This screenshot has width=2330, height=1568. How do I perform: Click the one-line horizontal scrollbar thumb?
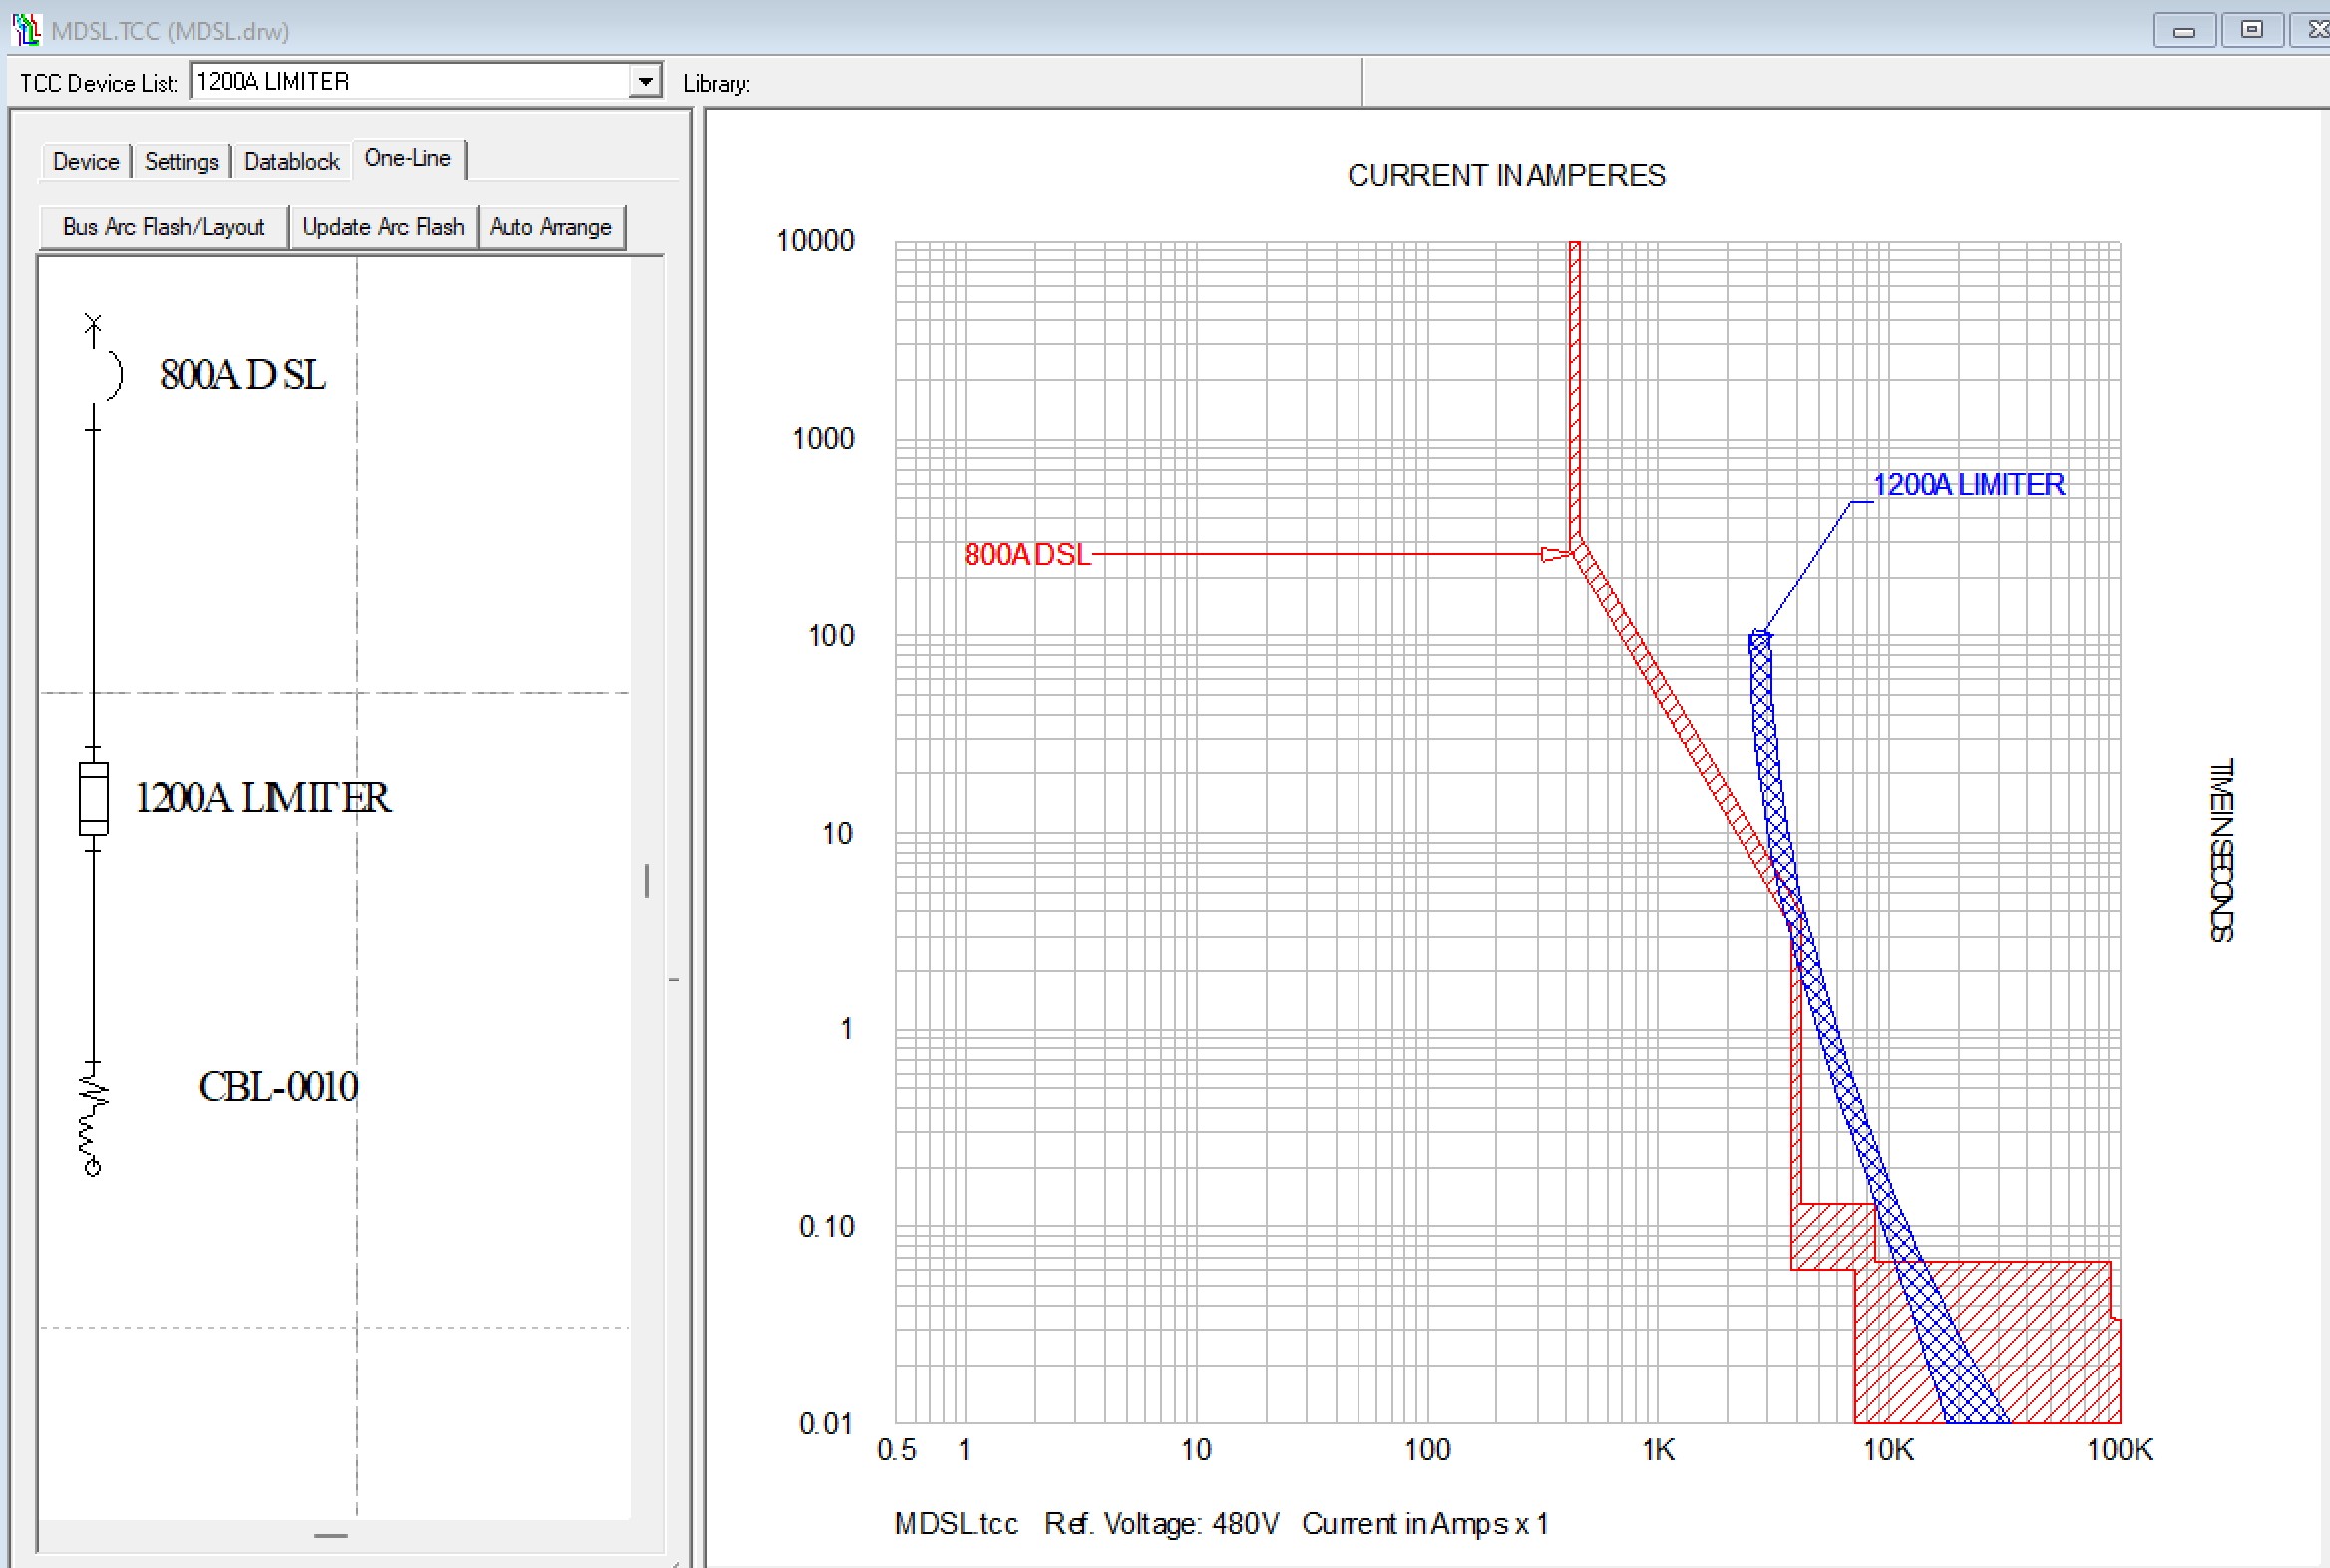click(x=331, y=1535)
